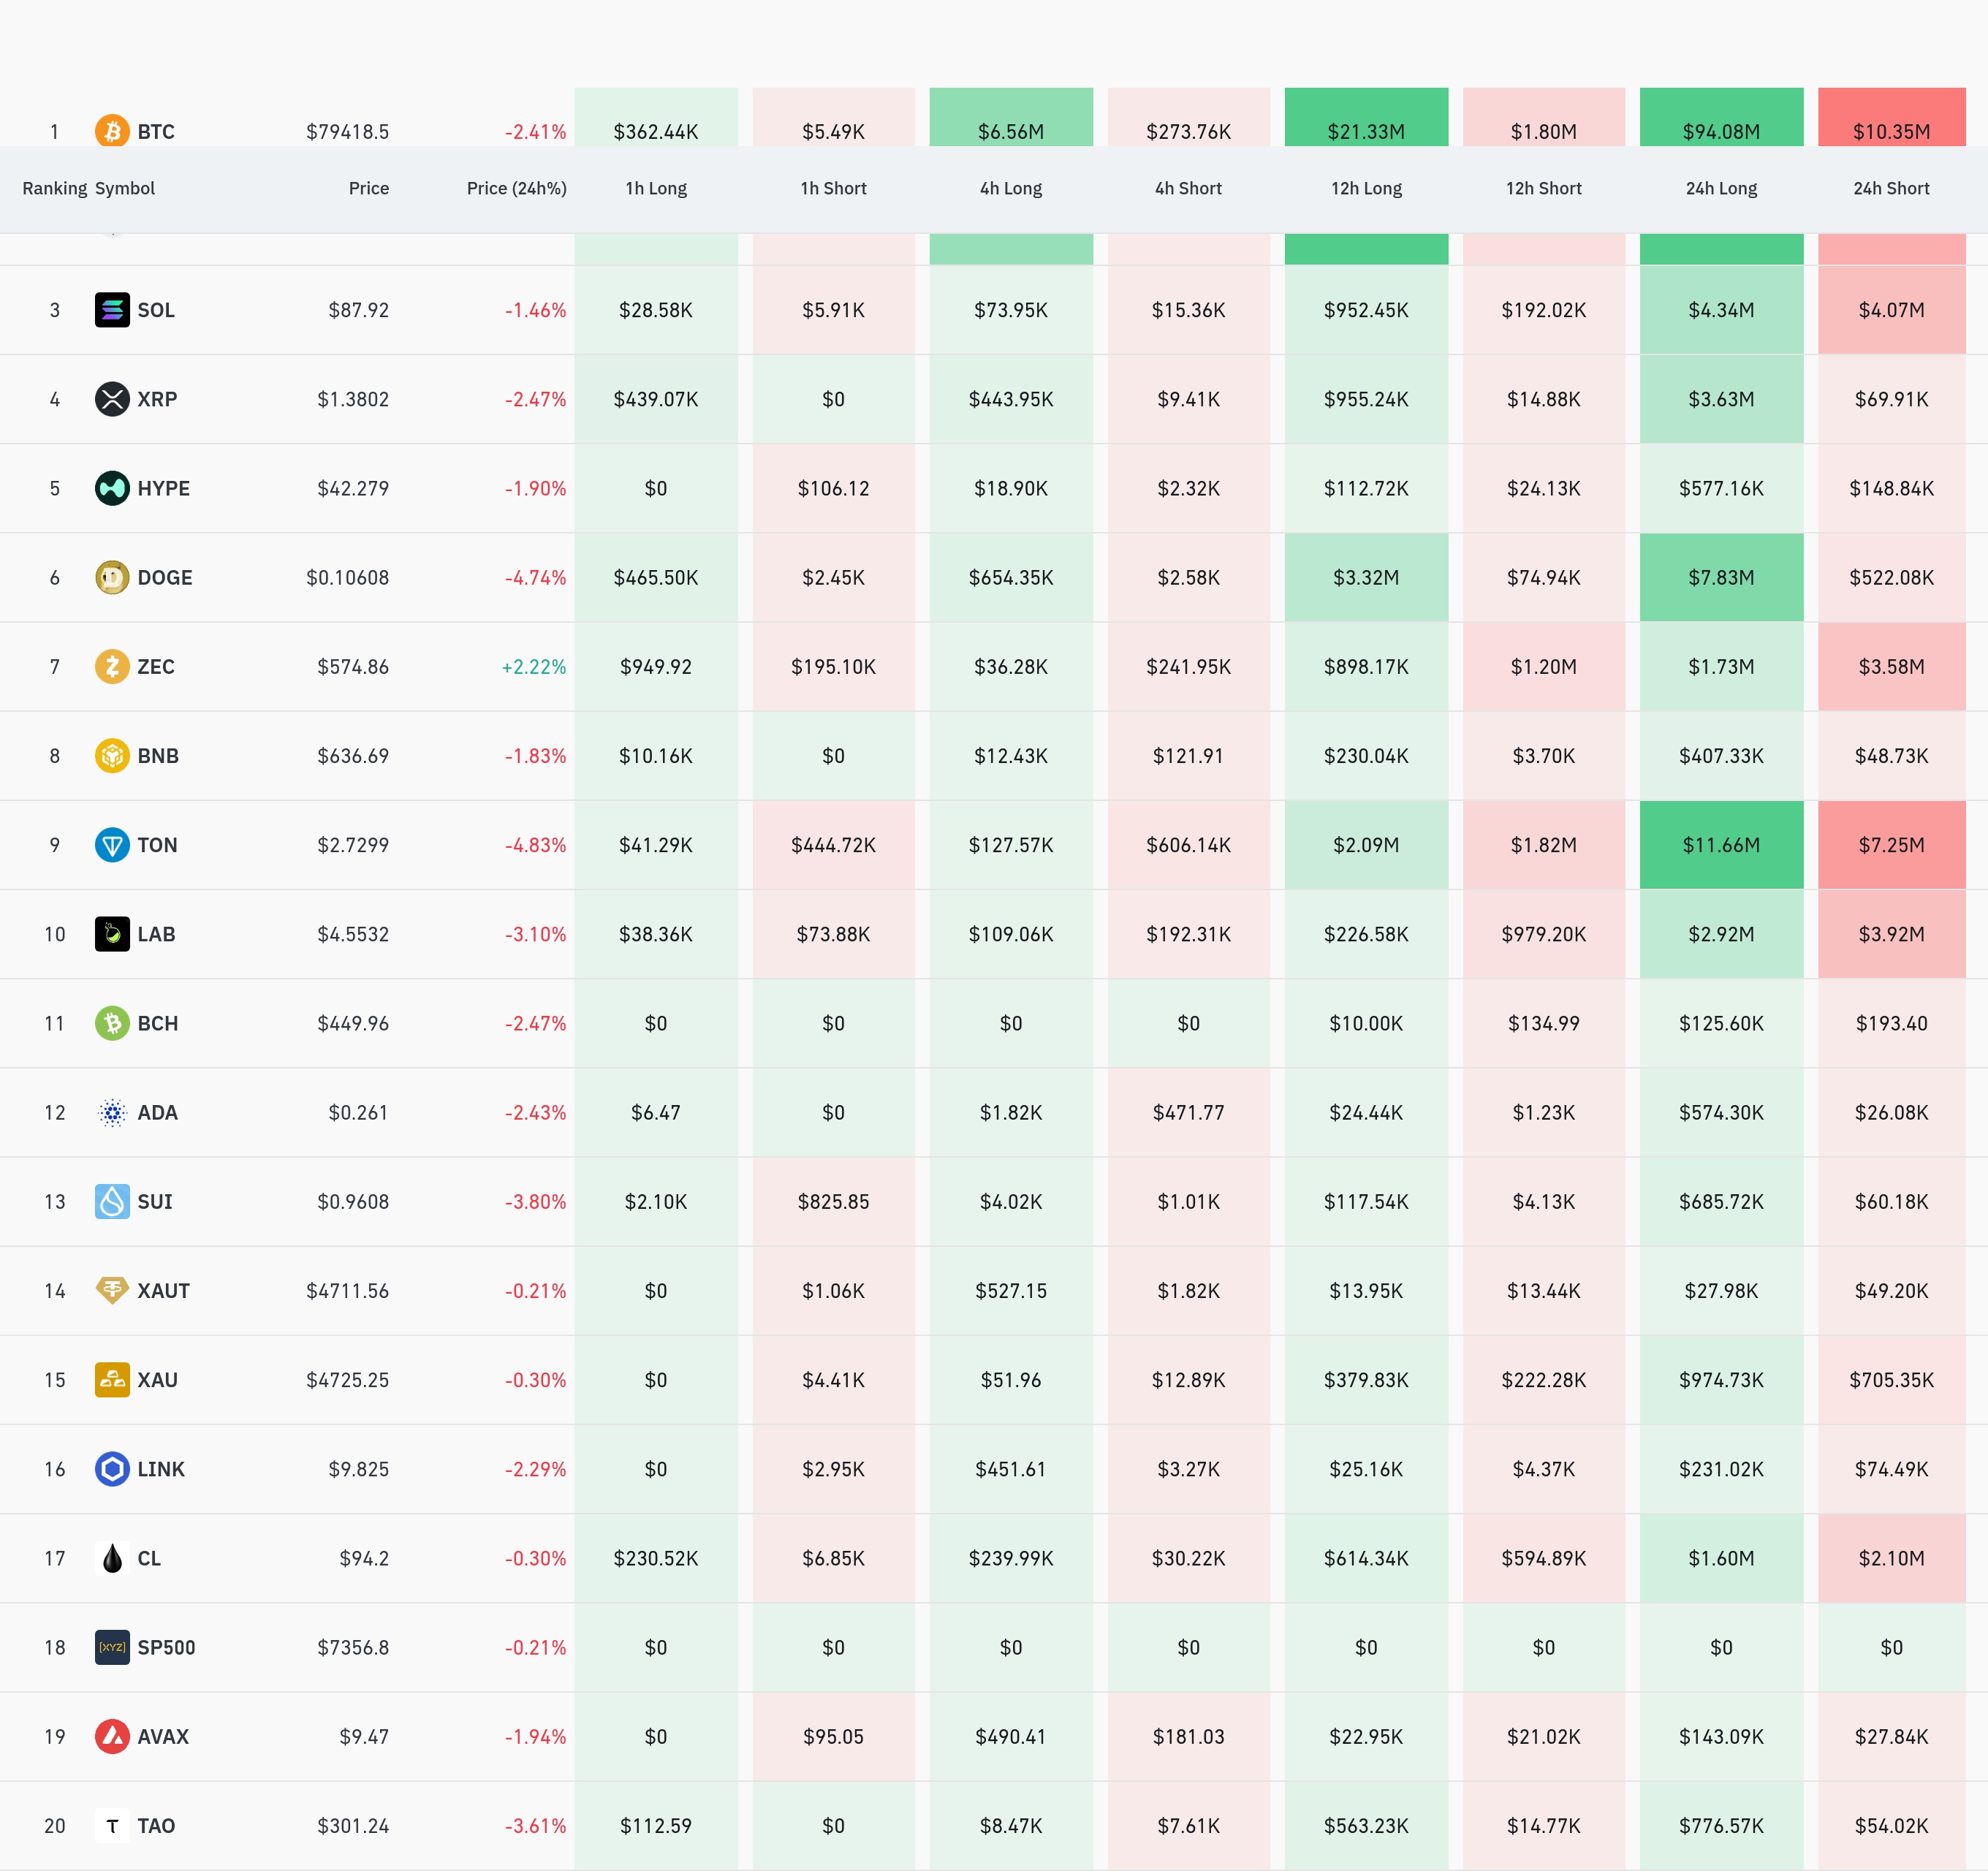Sort by 24h Short column header
The image size is (1988, 1871).
[x=1891, y=188]
